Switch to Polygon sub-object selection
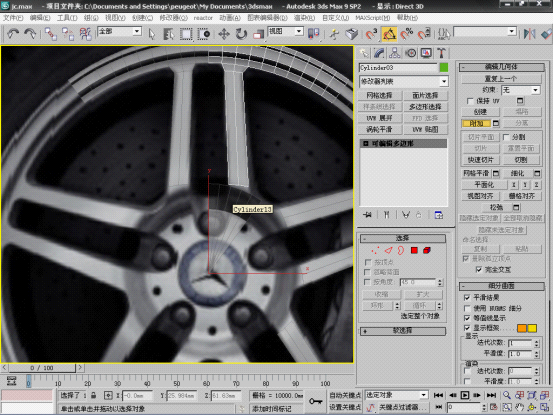Viewport: 553px width, 415px height. pyautogui.click(x=414, y=250)
